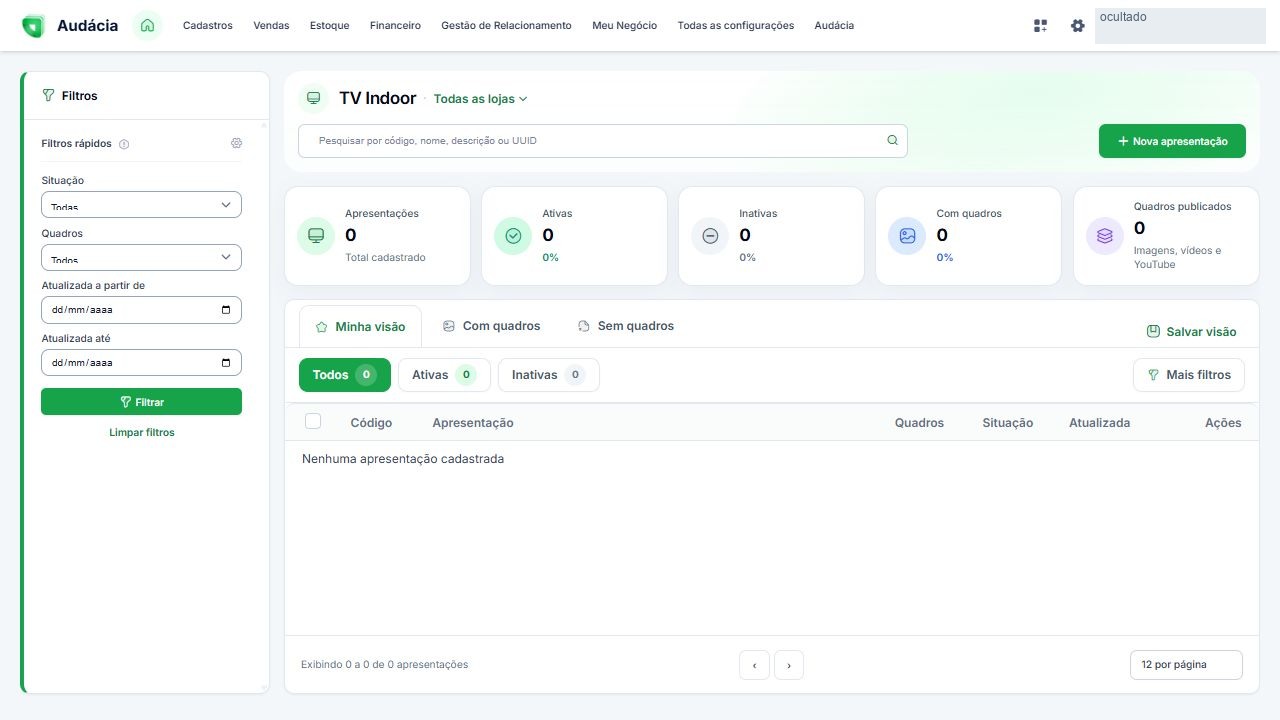Image resolution: width=1280 pixels, height=720 pixels.
Task: Click the TV Indoor monitor icon
Action: click(314, 98)
